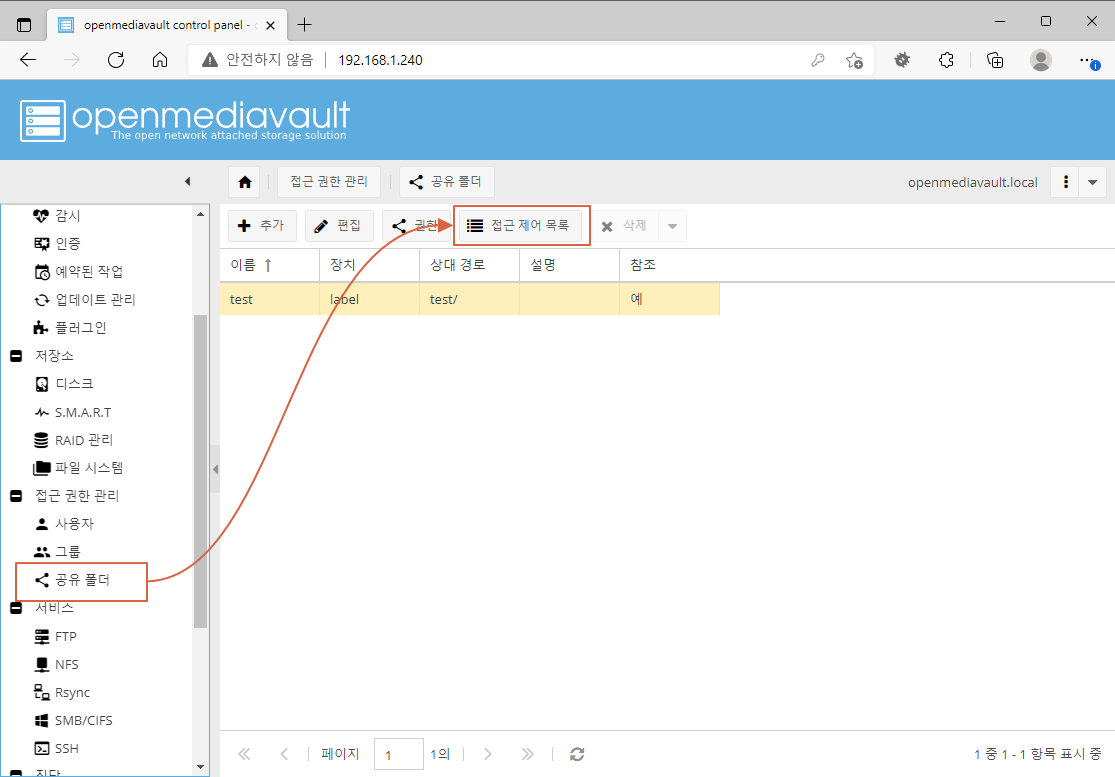
Task: Click the 참조 column header
Action: coord(669,265)
